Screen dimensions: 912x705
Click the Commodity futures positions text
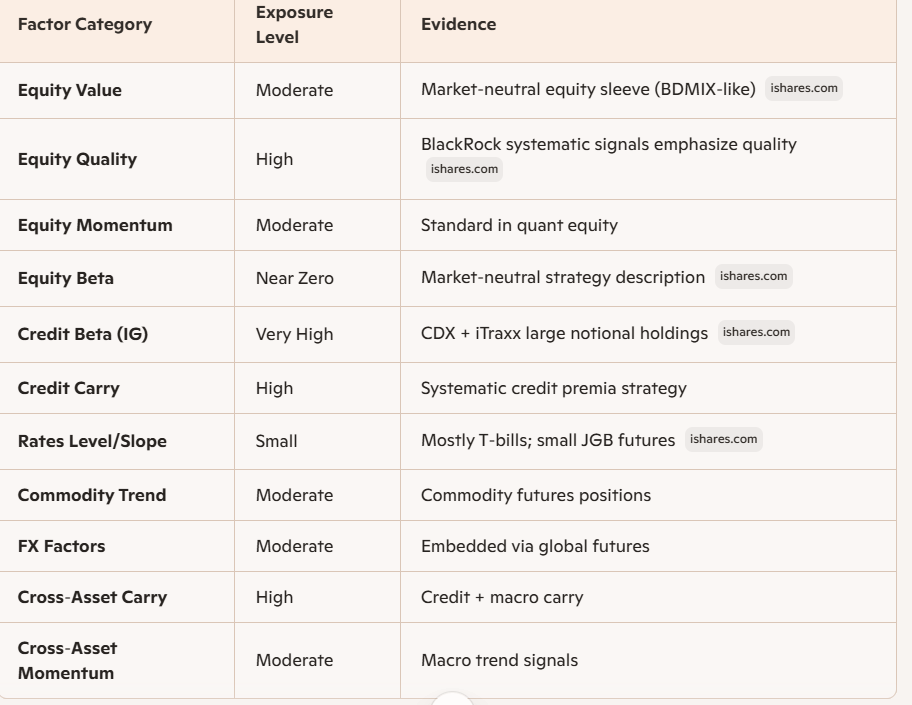tap(536, 495)
